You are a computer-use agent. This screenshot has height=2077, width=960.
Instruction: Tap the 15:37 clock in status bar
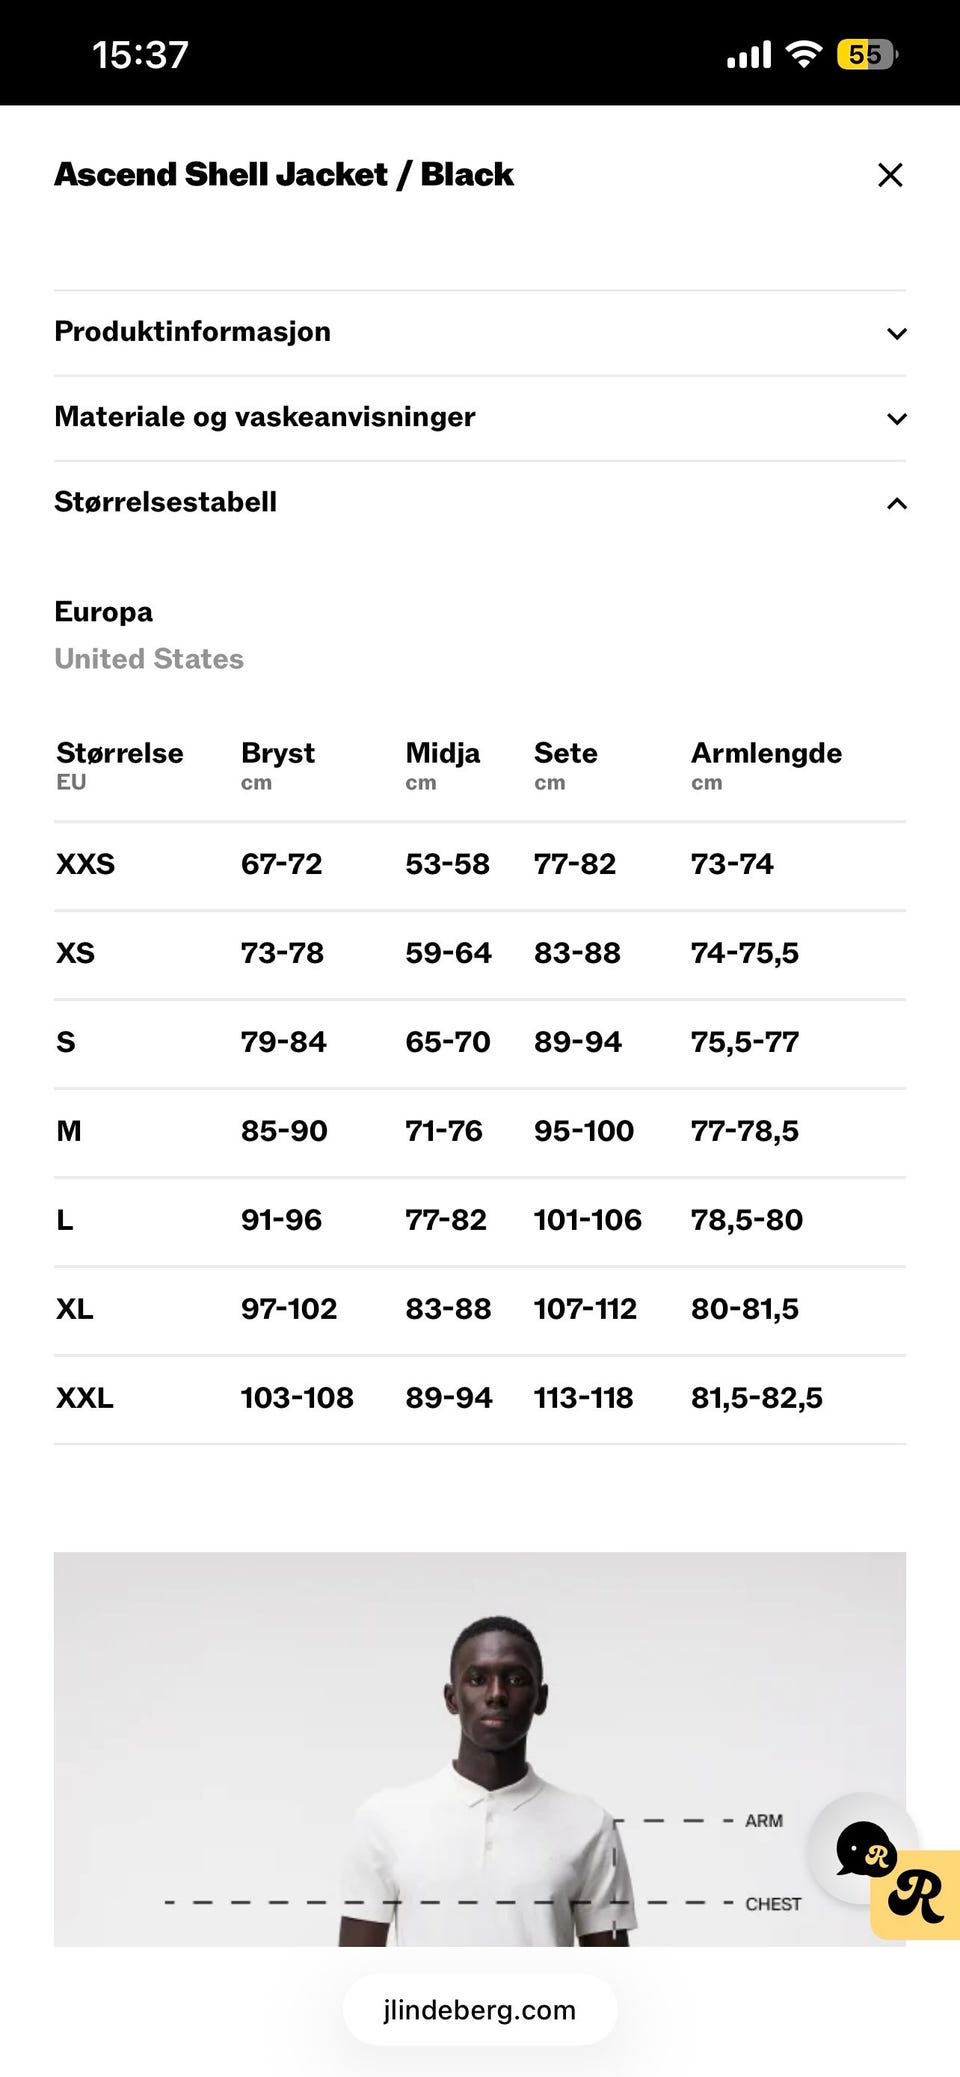pos(140,55)
